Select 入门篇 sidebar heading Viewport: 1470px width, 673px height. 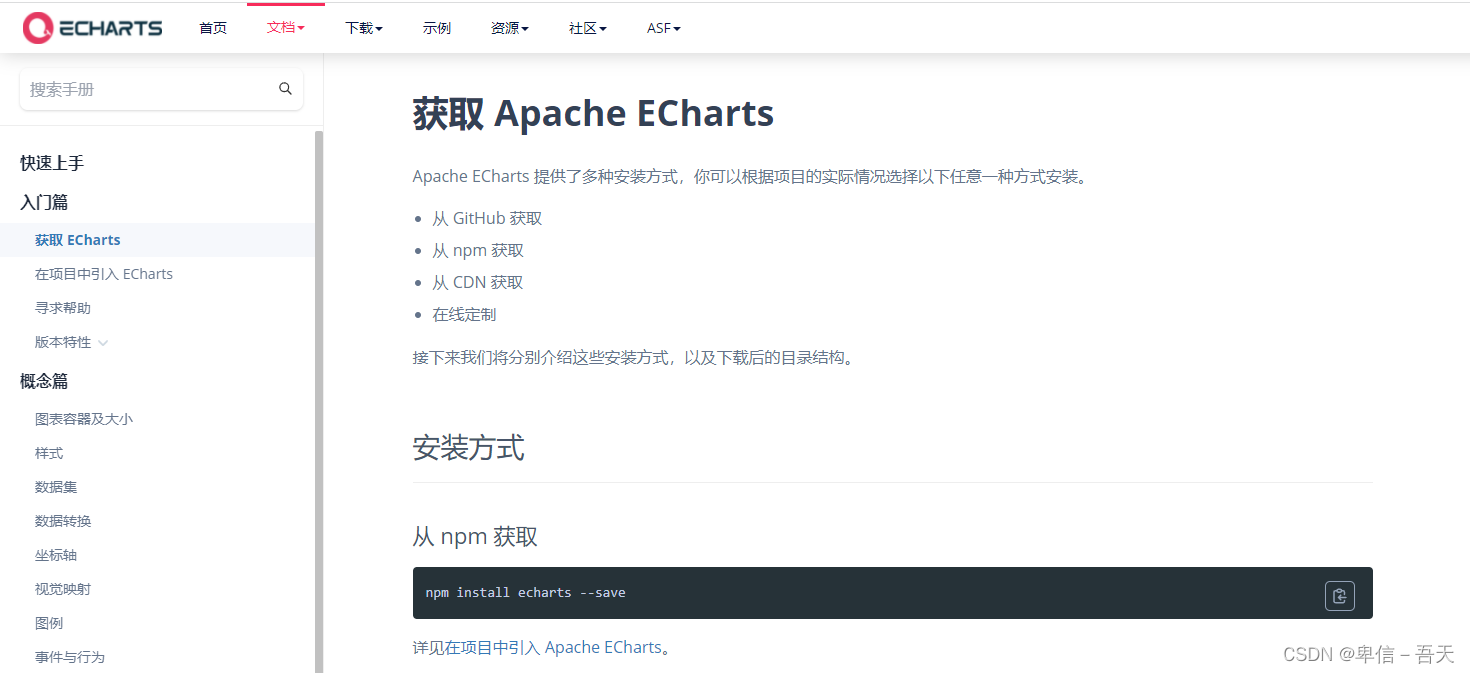coord(44,202)
